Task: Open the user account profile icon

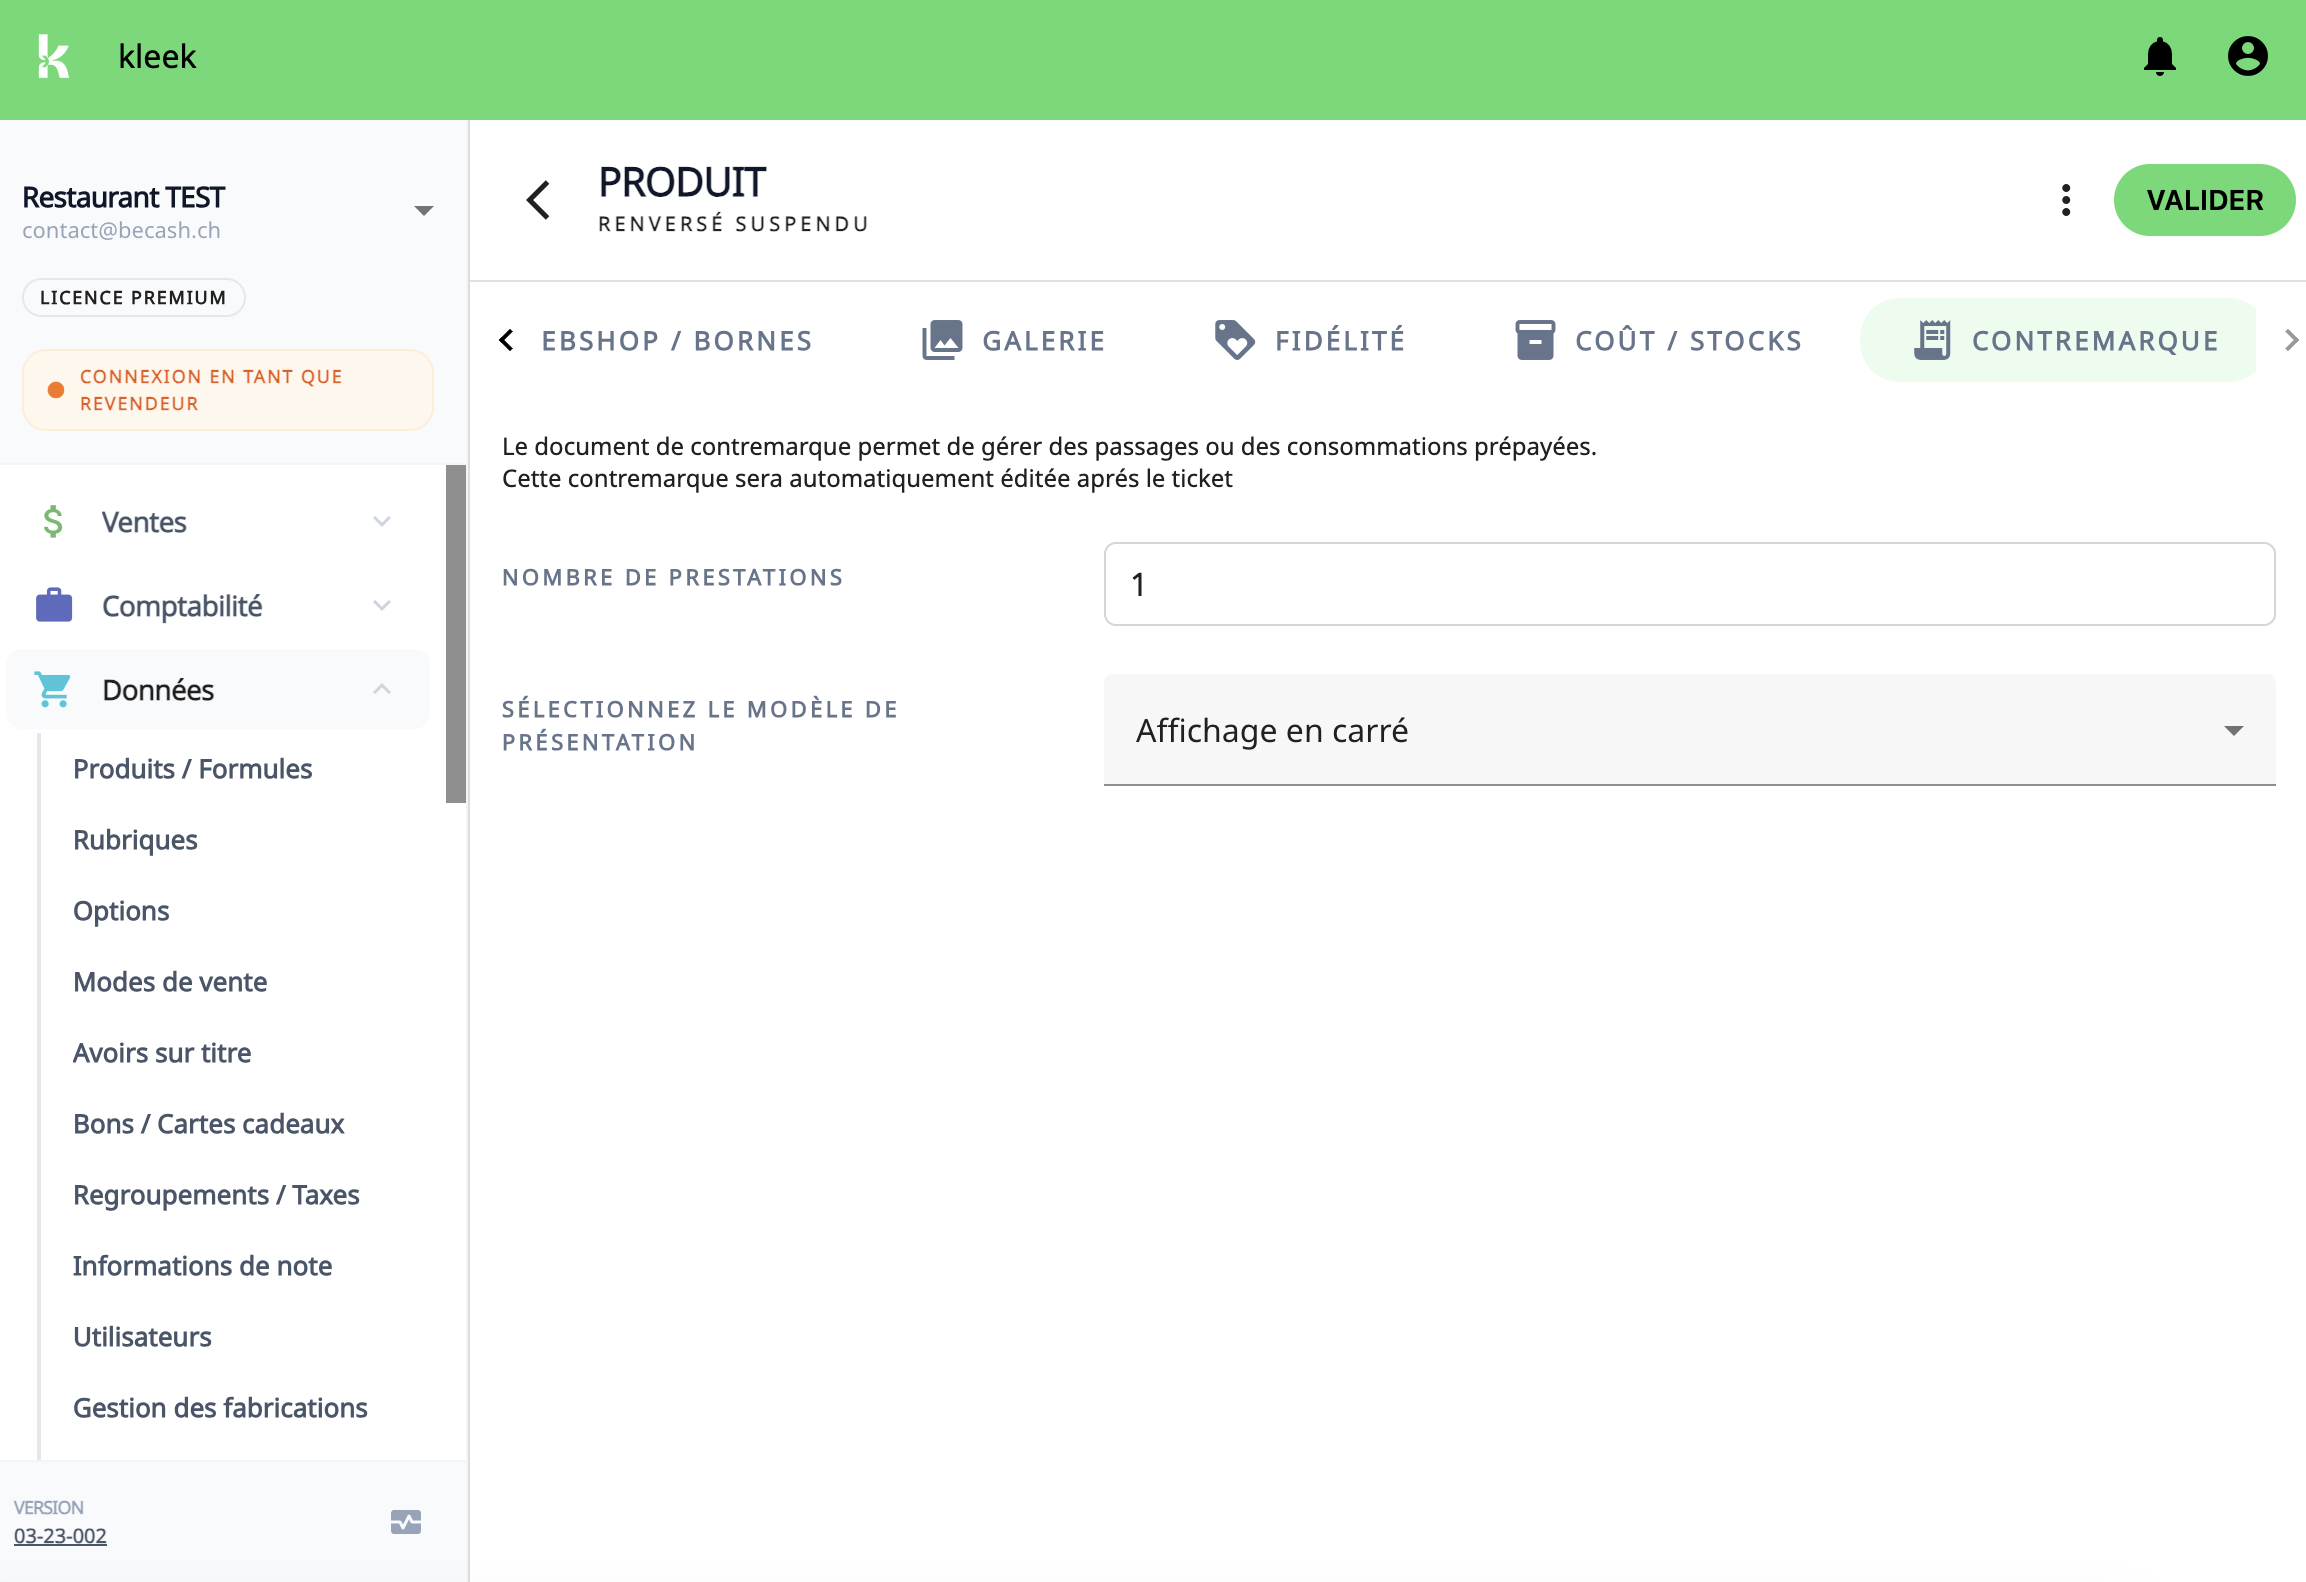Action: (2247, 56)
